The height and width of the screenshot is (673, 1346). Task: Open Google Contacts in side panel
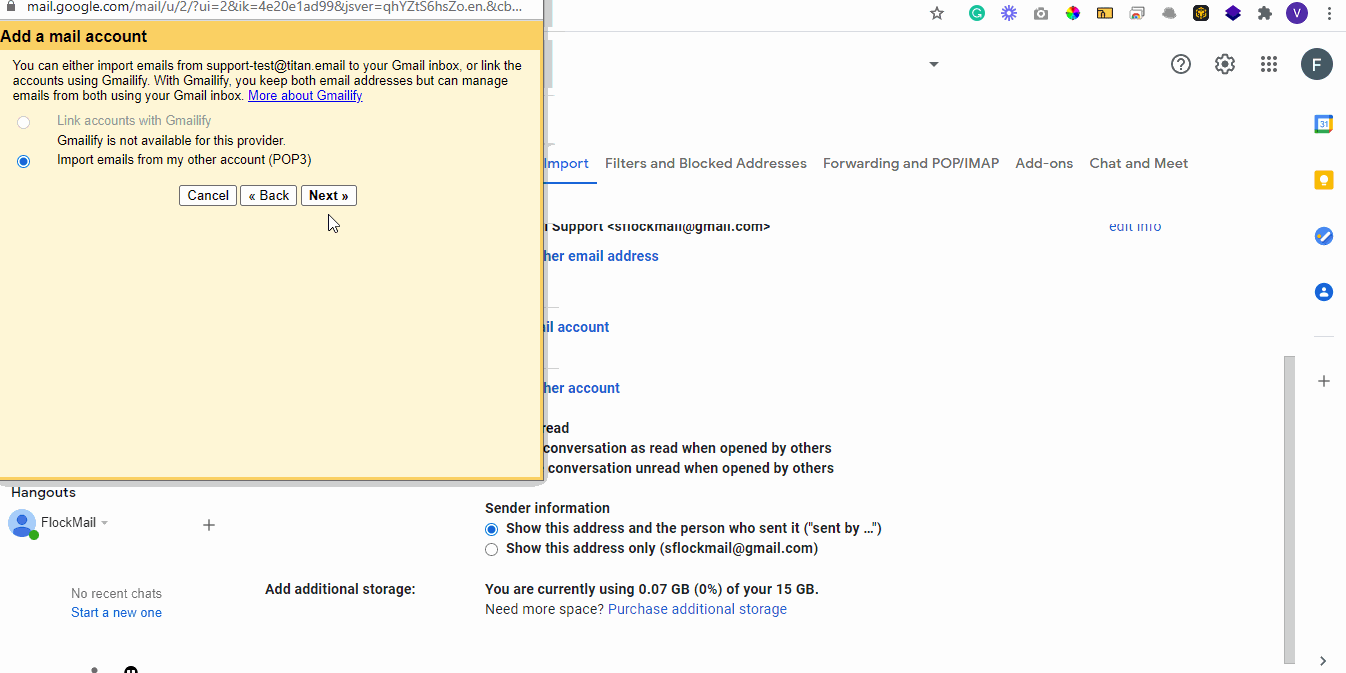(1324, 292)
